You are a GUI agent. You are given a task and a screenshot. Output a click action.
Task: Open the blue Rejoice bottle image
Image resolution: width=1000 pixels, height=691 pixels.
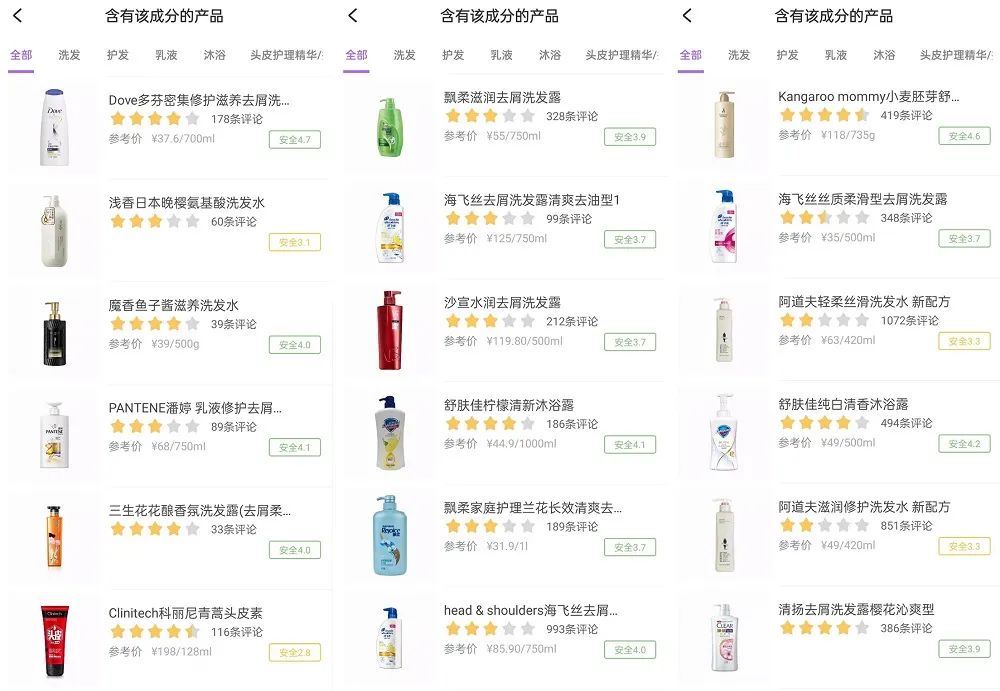click(390, 535)
